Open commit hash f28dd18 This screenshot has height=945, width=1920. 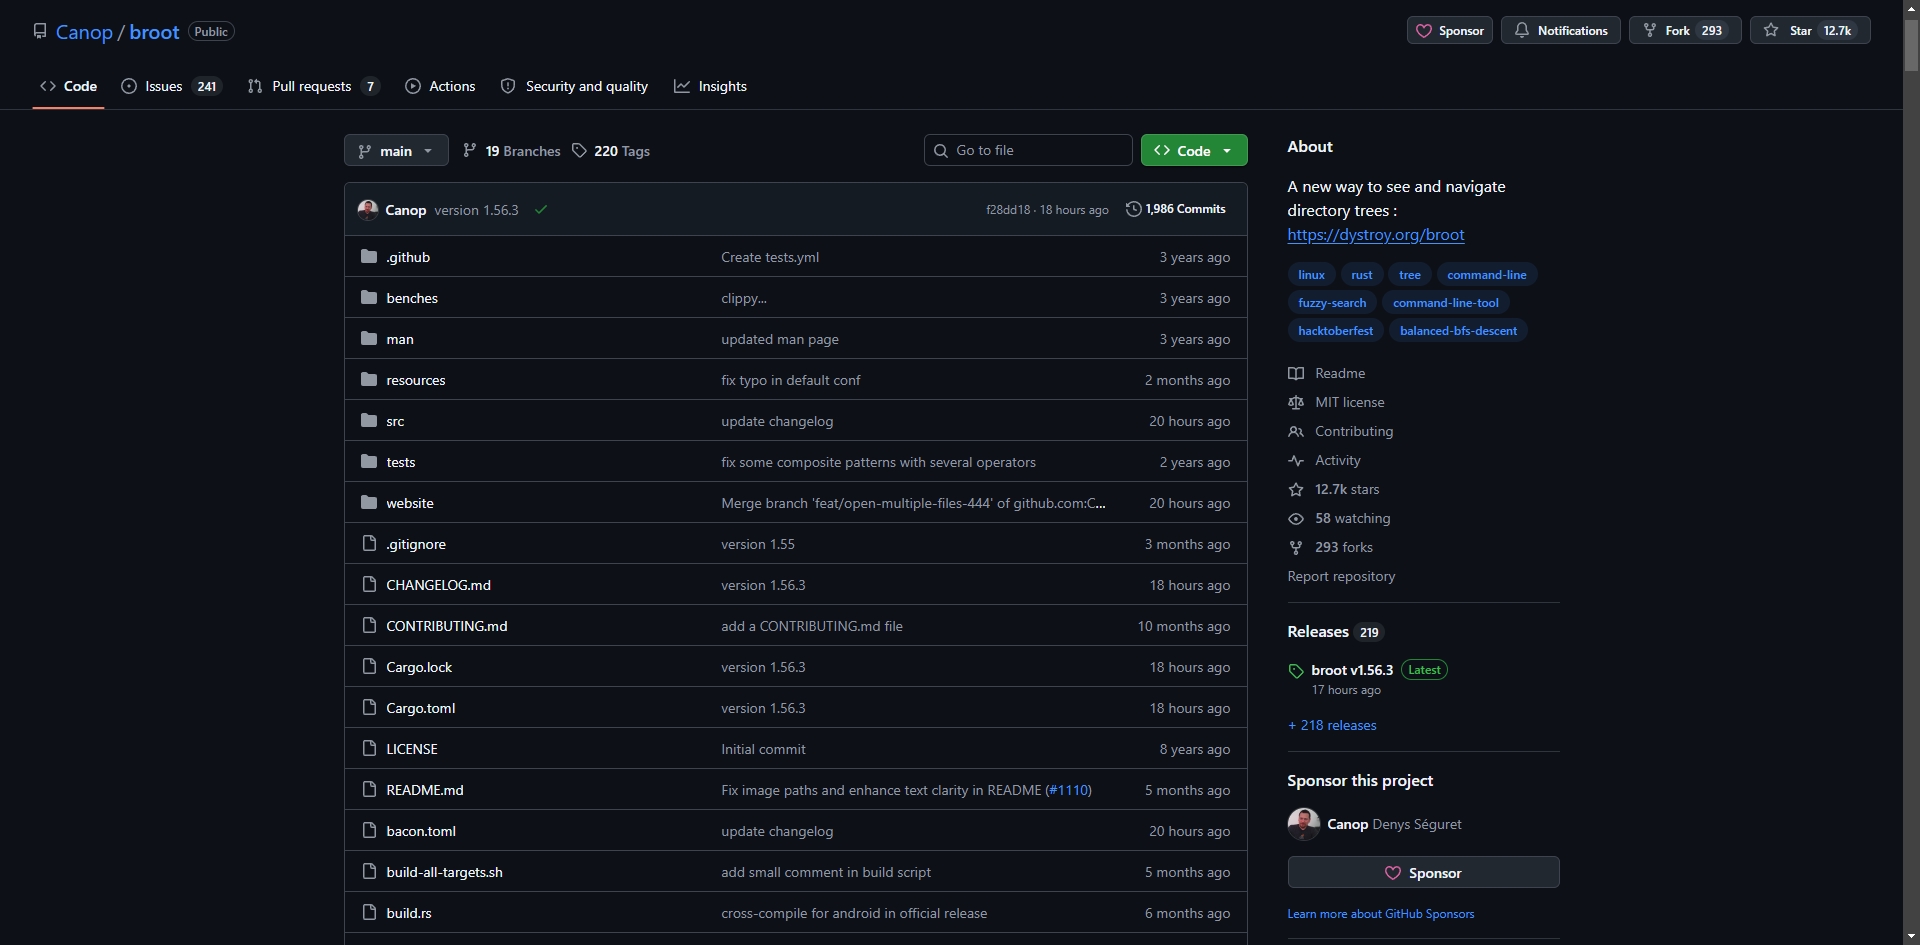pyautogui.click(x=1008, y=210)
